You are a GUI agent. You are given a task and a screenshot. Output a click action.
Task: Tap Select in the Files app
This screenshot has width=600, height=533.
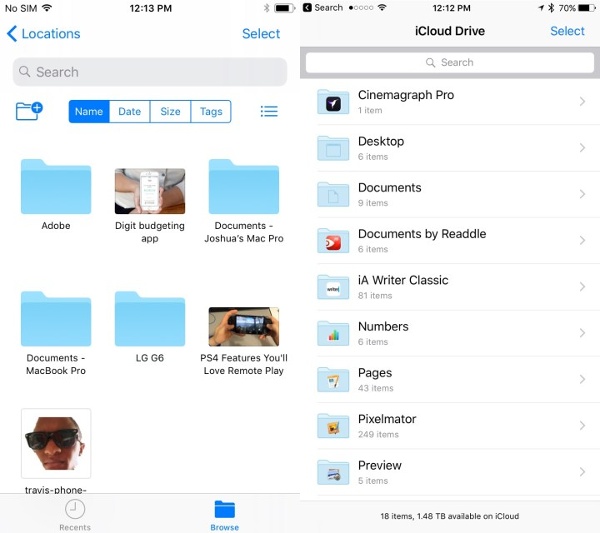(x=261, y=34)
